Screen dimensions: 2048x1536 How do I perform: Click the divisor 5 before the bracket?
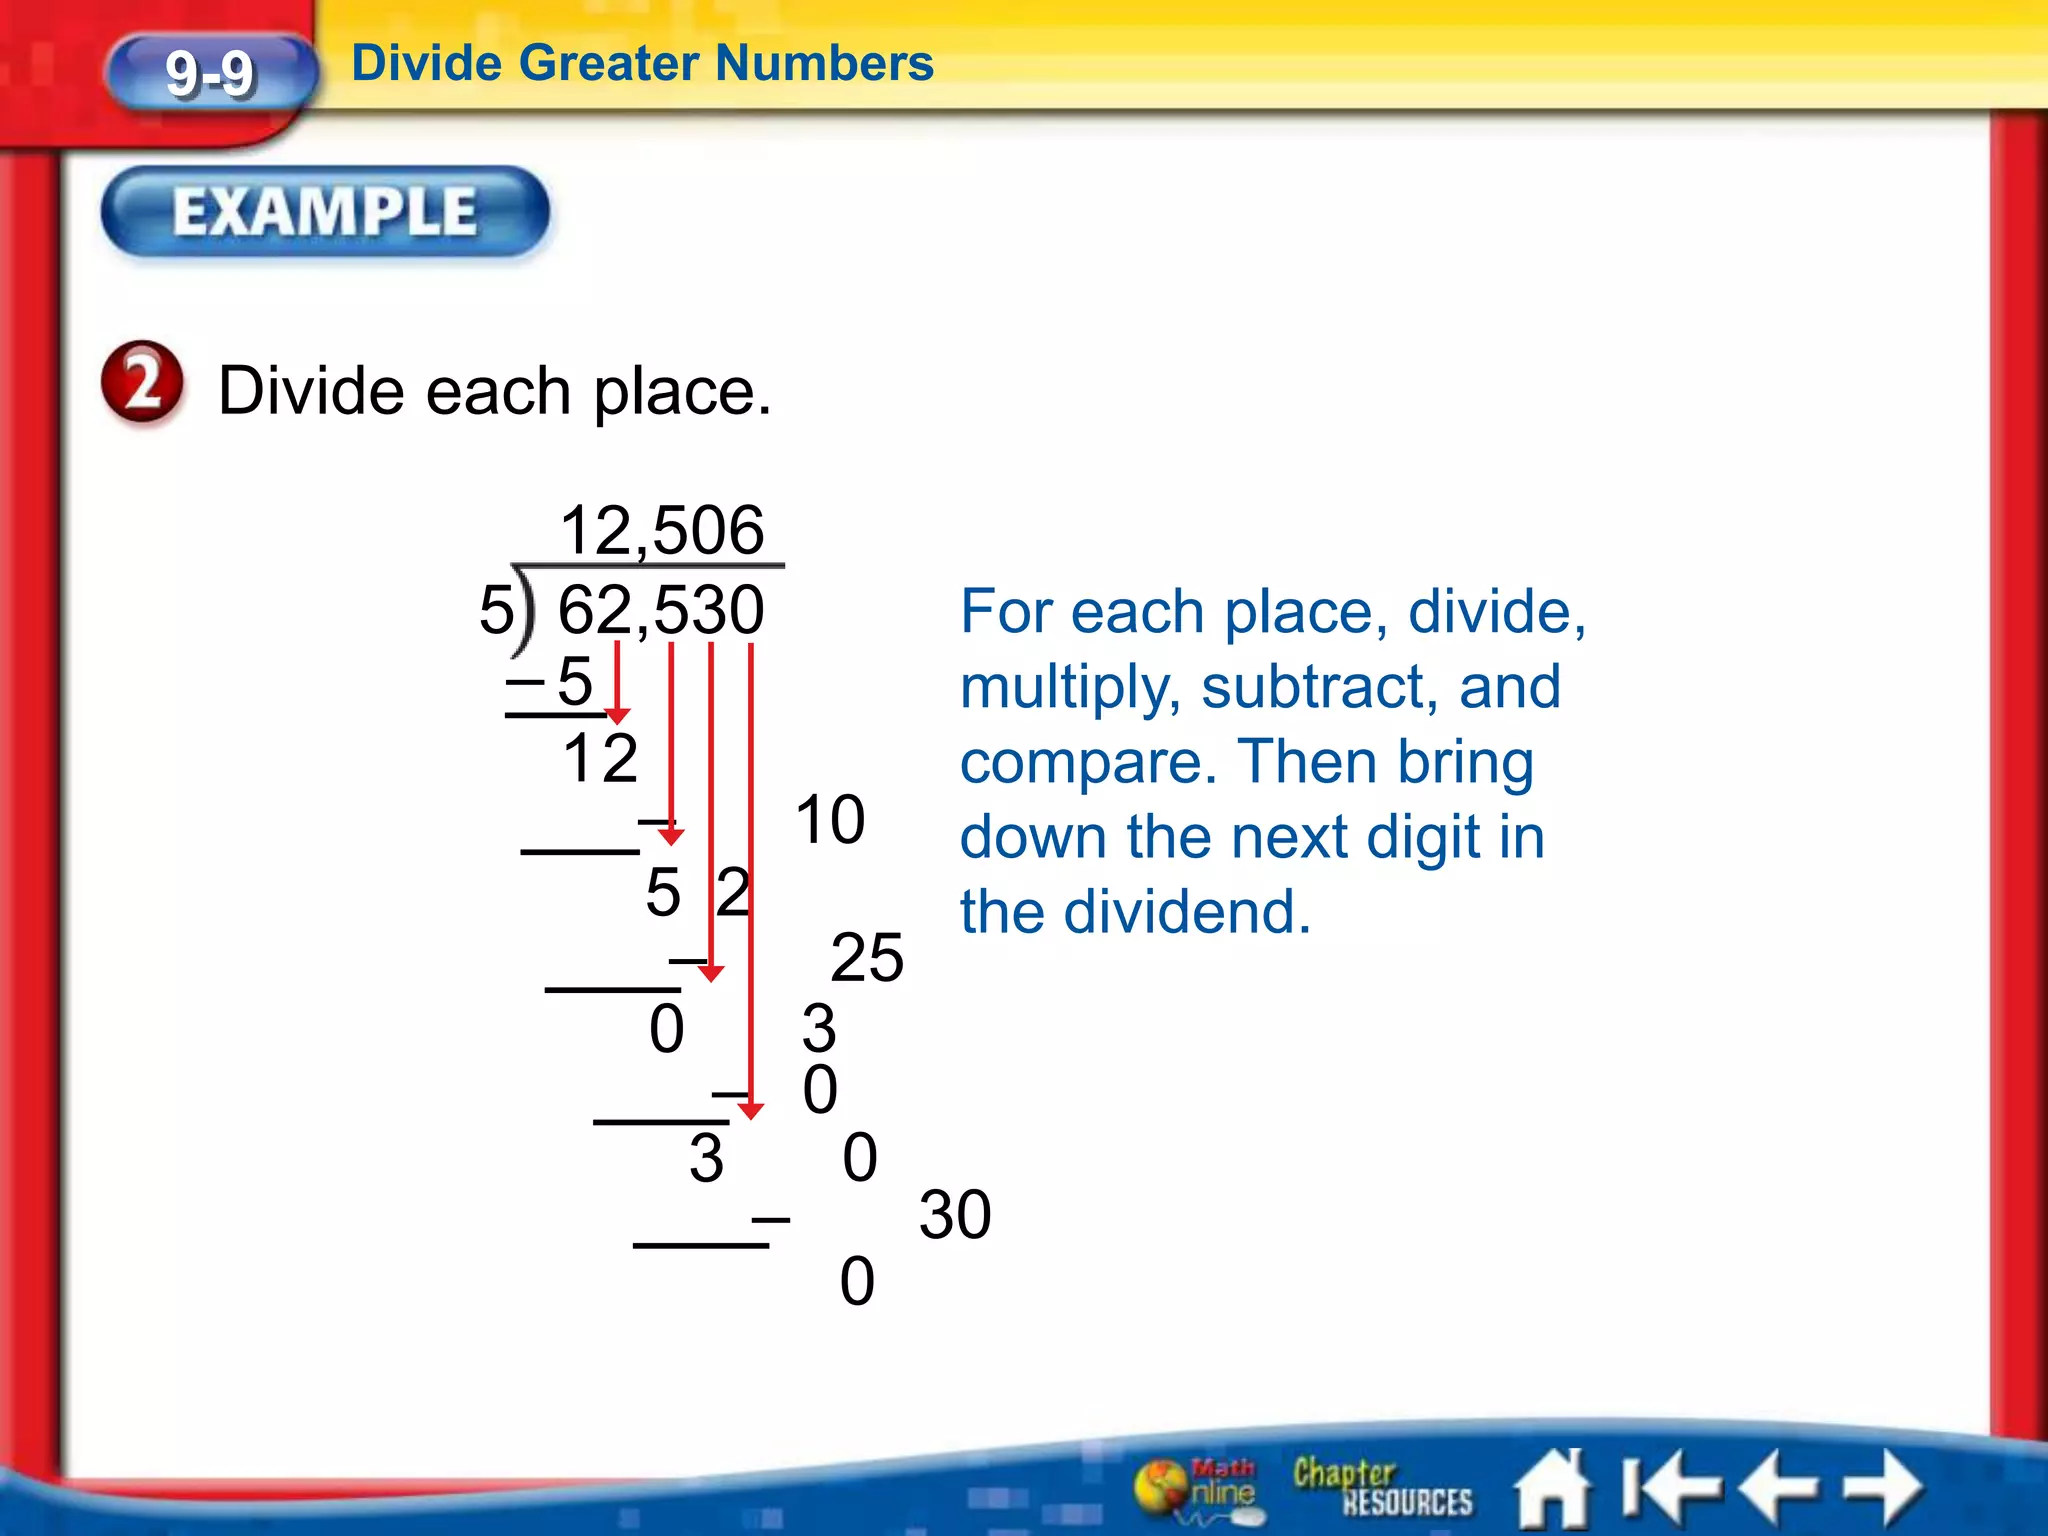click(496, 610)
